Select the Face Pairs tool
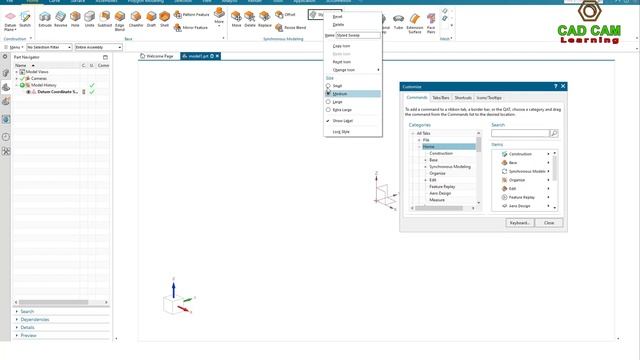The image size is (640, 360). click(431, 23)
